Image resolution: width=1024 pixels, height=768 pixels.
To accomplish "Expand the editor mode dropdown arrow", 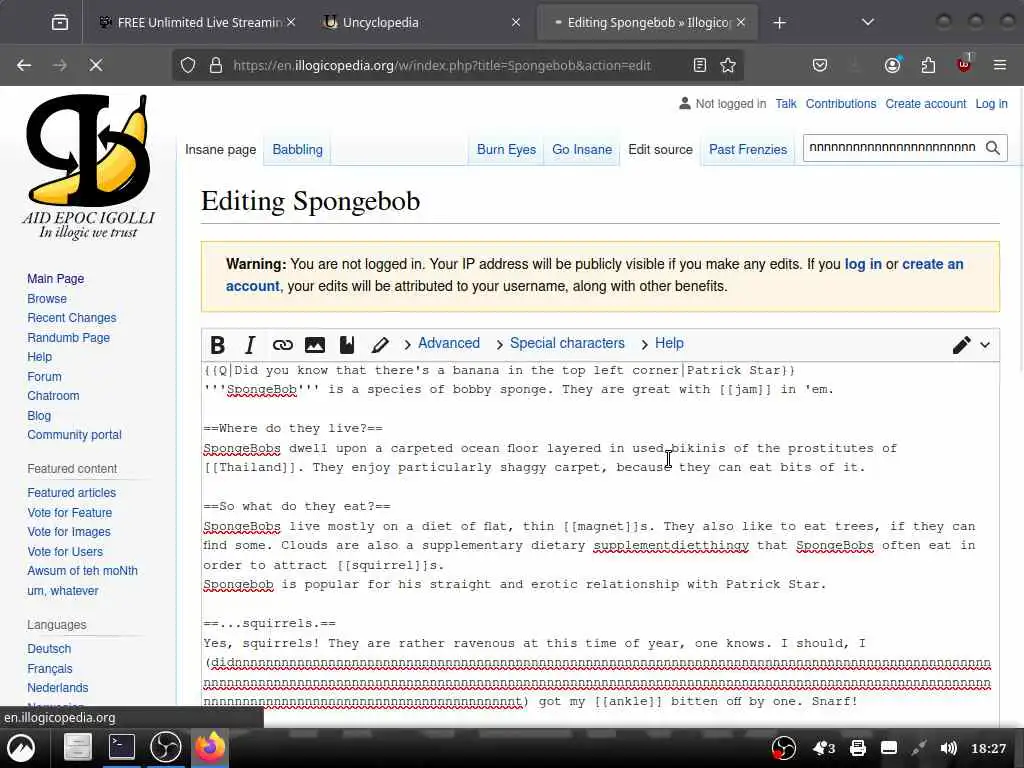I will click(985, 344).
